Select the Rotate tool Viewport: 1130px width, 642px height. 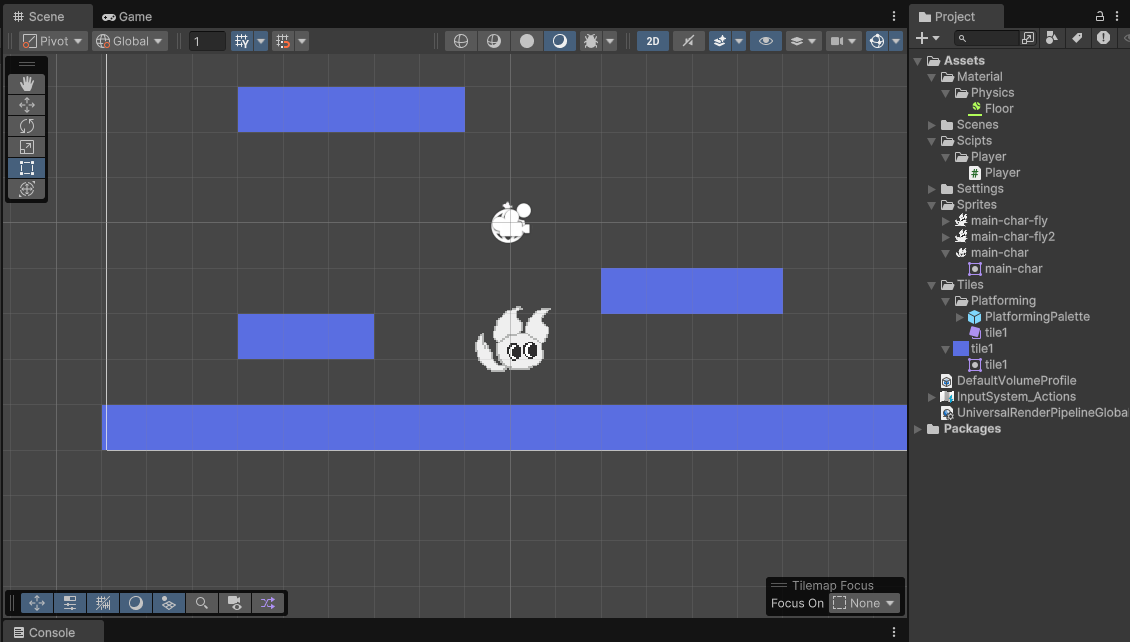pyautogui.click(x=27, y=126)
